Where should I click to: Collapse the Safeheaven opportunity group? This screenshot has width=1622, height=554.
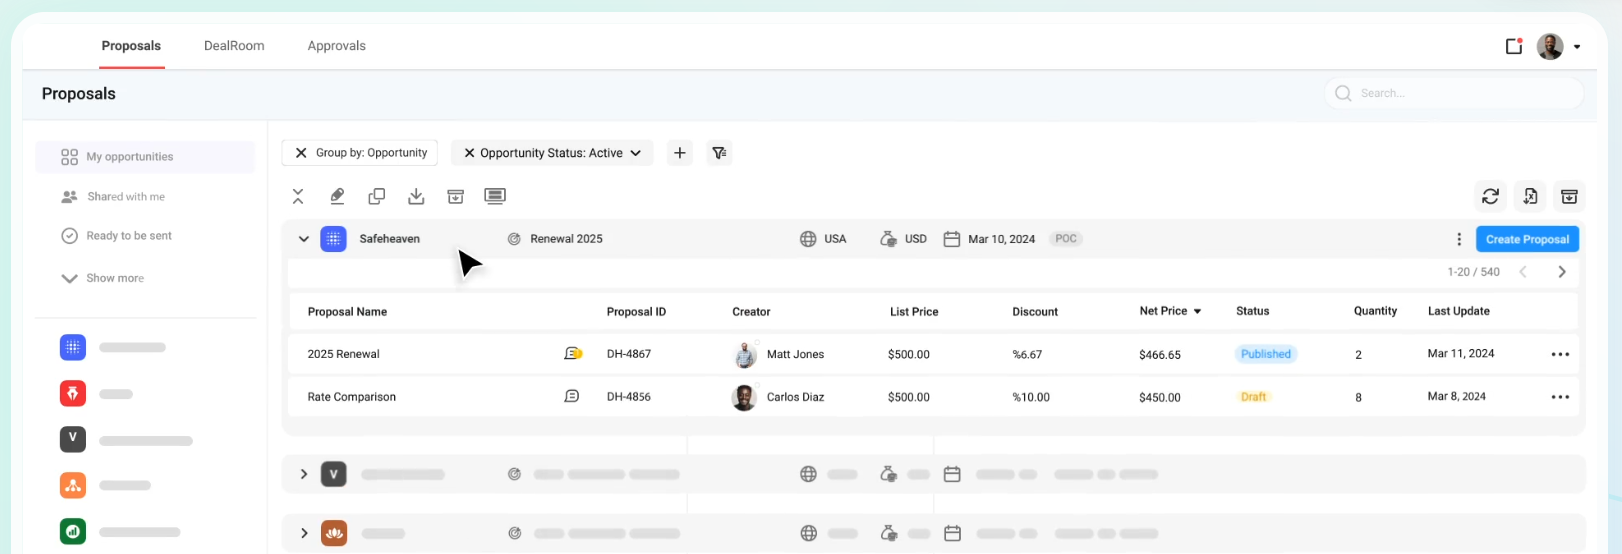tap(304, 239)
